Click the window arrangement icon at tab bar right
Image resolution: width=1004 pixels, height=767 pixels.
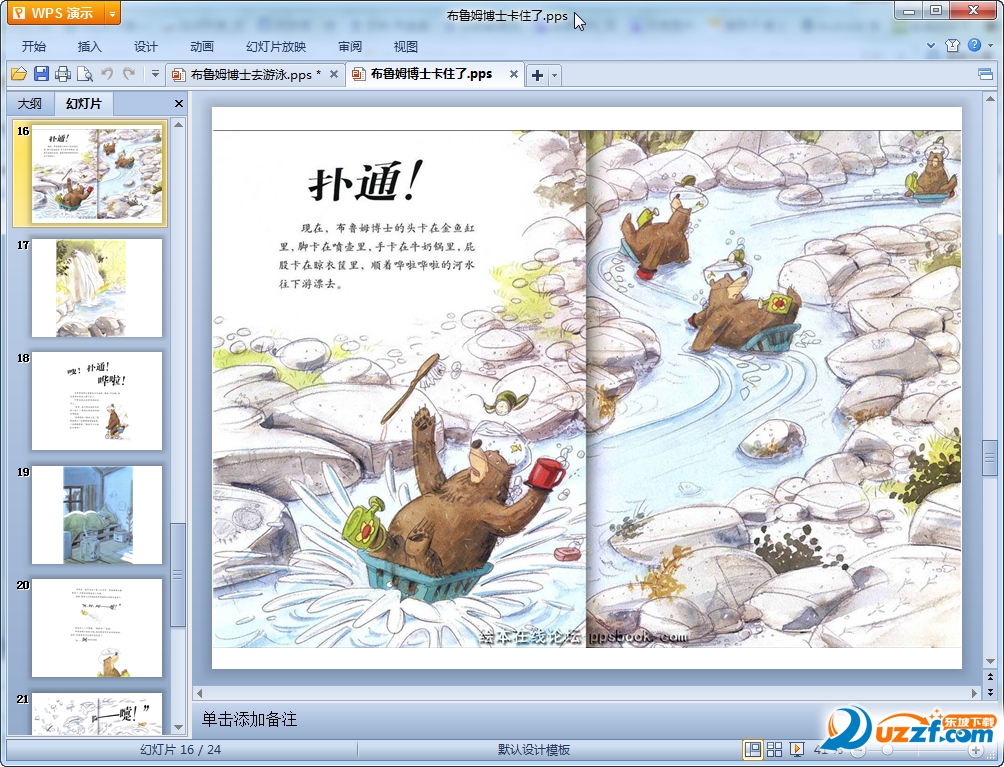click(x=985, y=75)
